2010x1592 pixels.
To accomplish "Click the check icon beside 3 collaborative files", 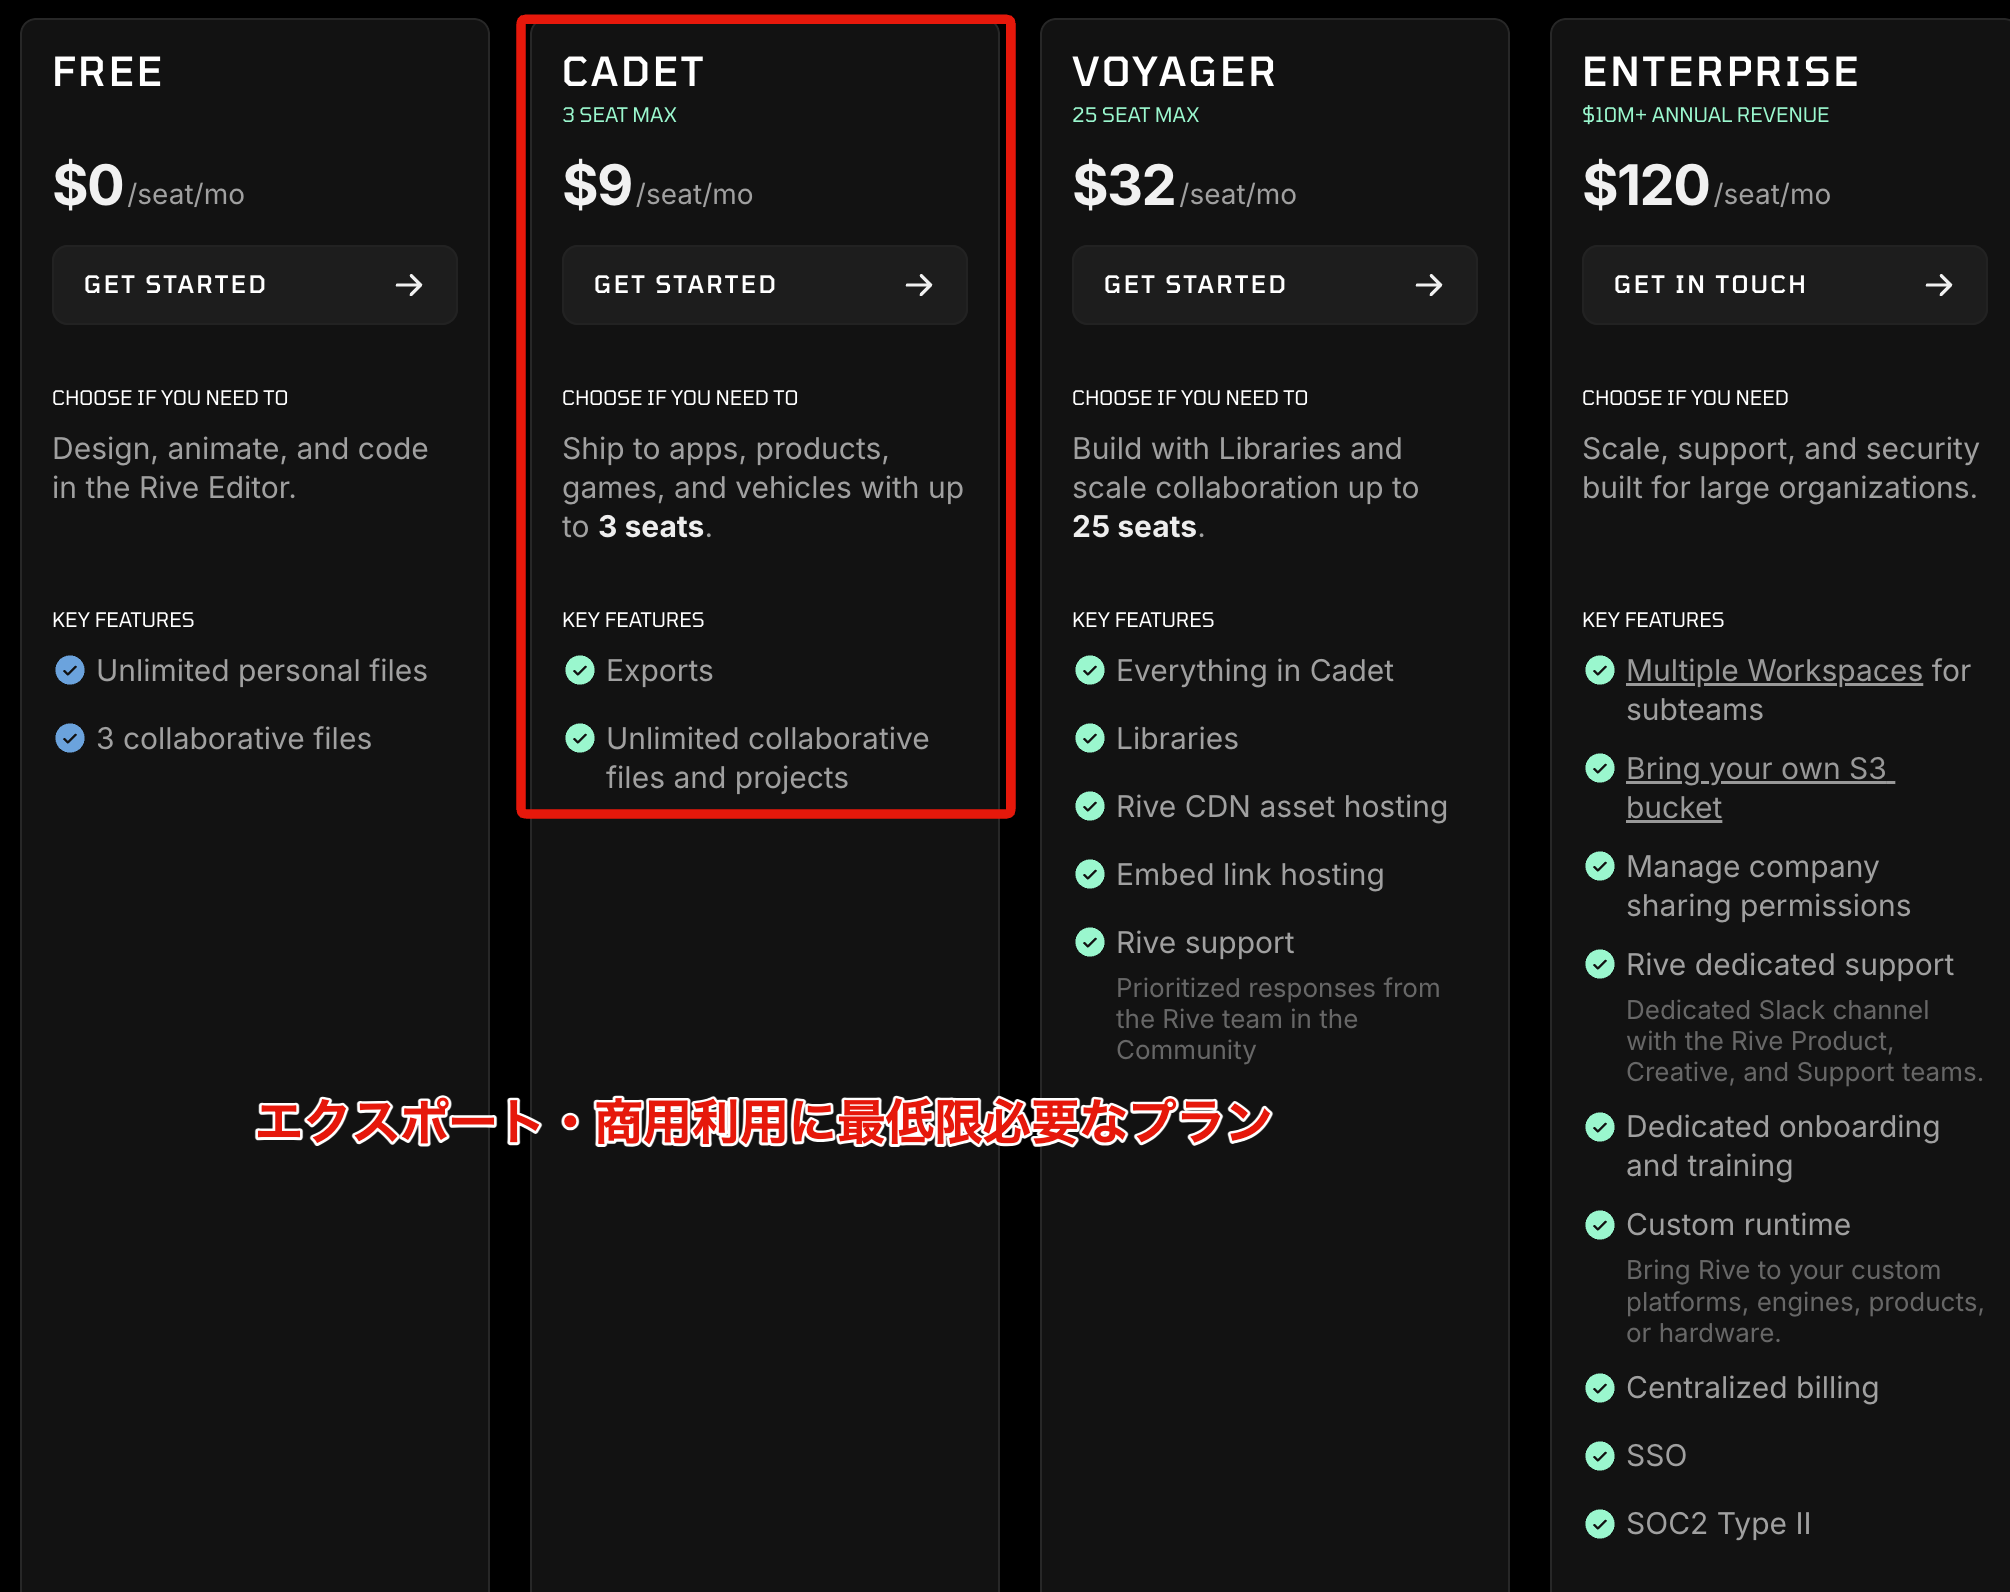I will [x=70, y=738].
